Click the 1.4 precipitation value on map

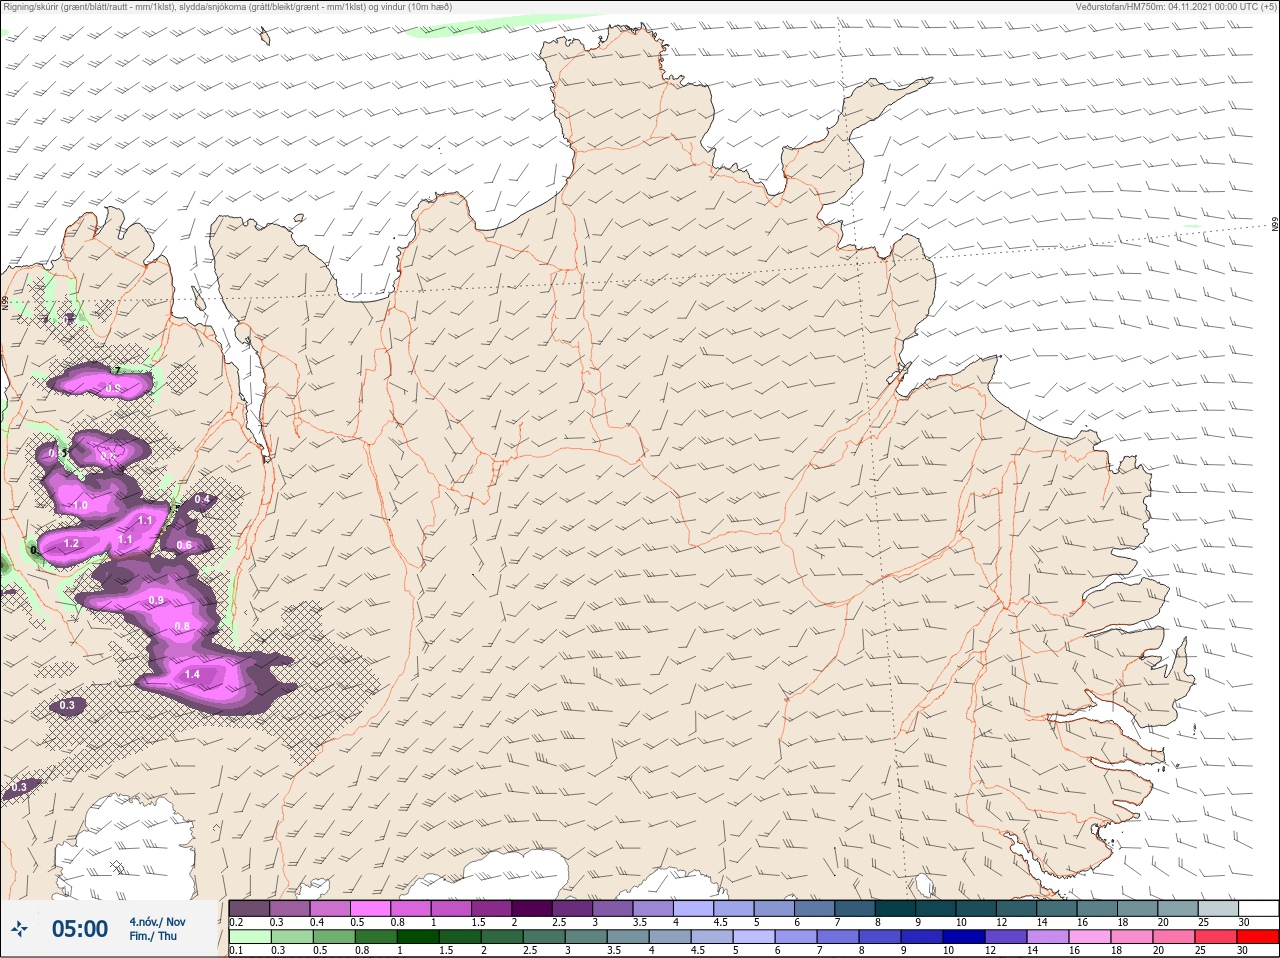coord(192,675)
